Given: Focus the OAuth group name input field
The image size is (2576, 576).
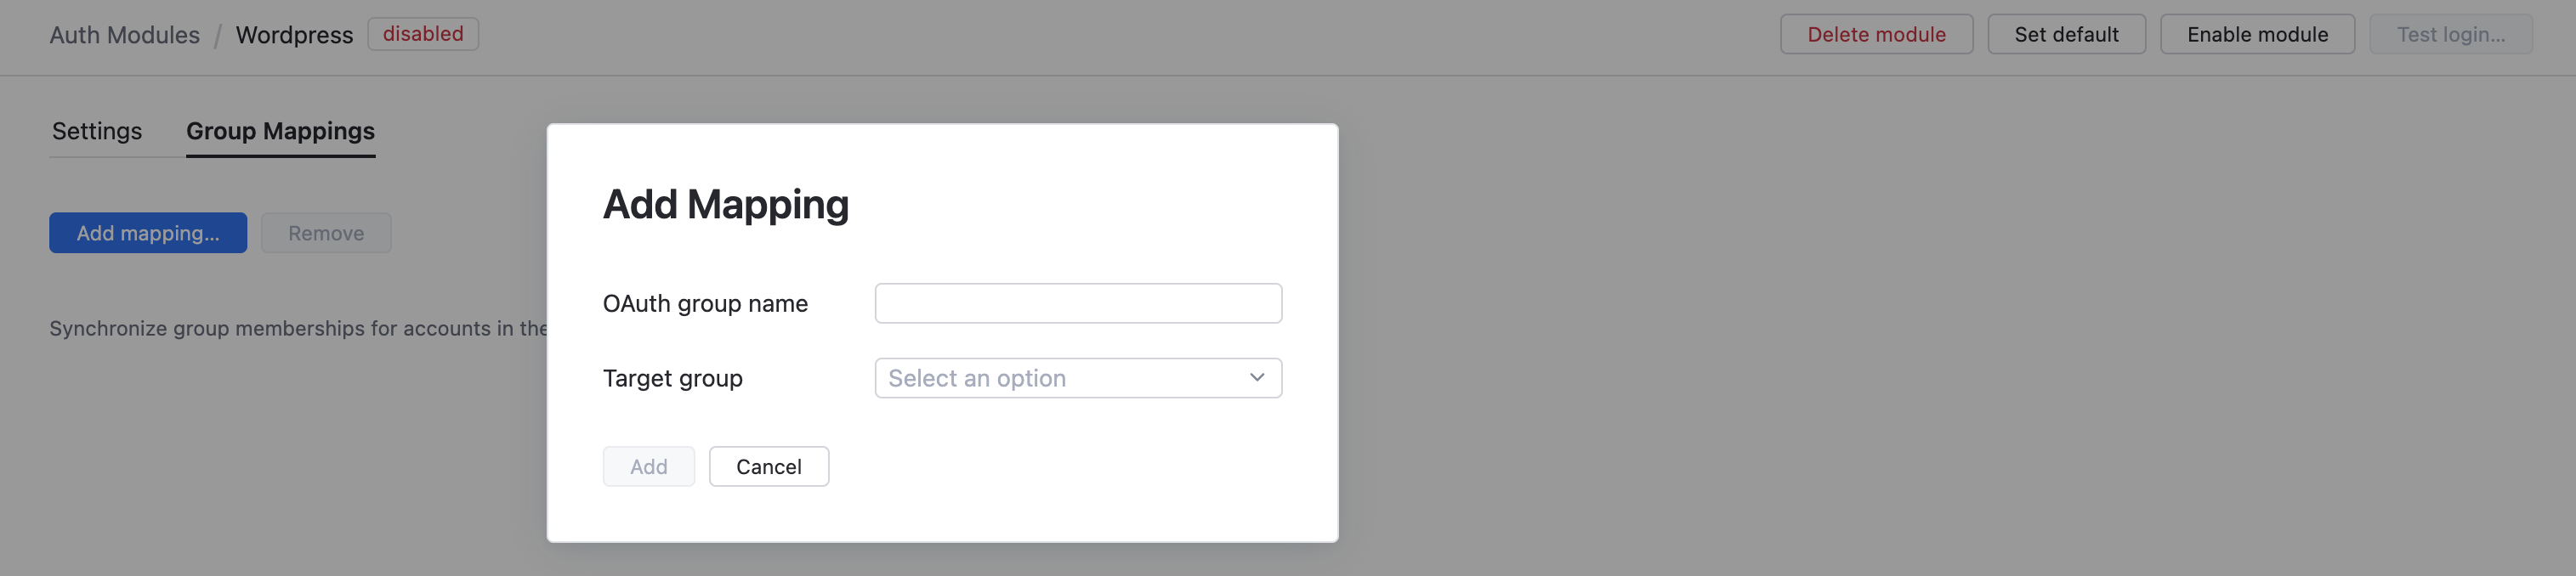Looking at the screenshot, I should [x=1077, y=302].
